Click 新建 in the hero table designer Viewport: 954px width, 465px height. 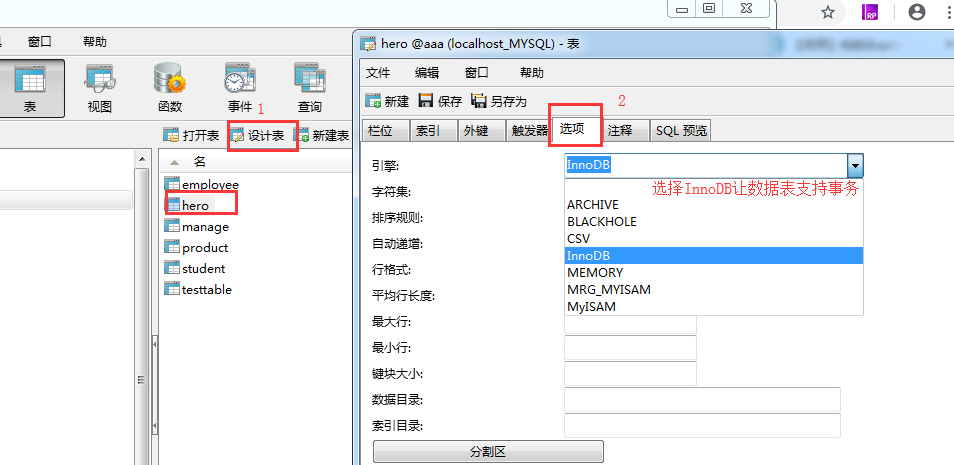387,101
